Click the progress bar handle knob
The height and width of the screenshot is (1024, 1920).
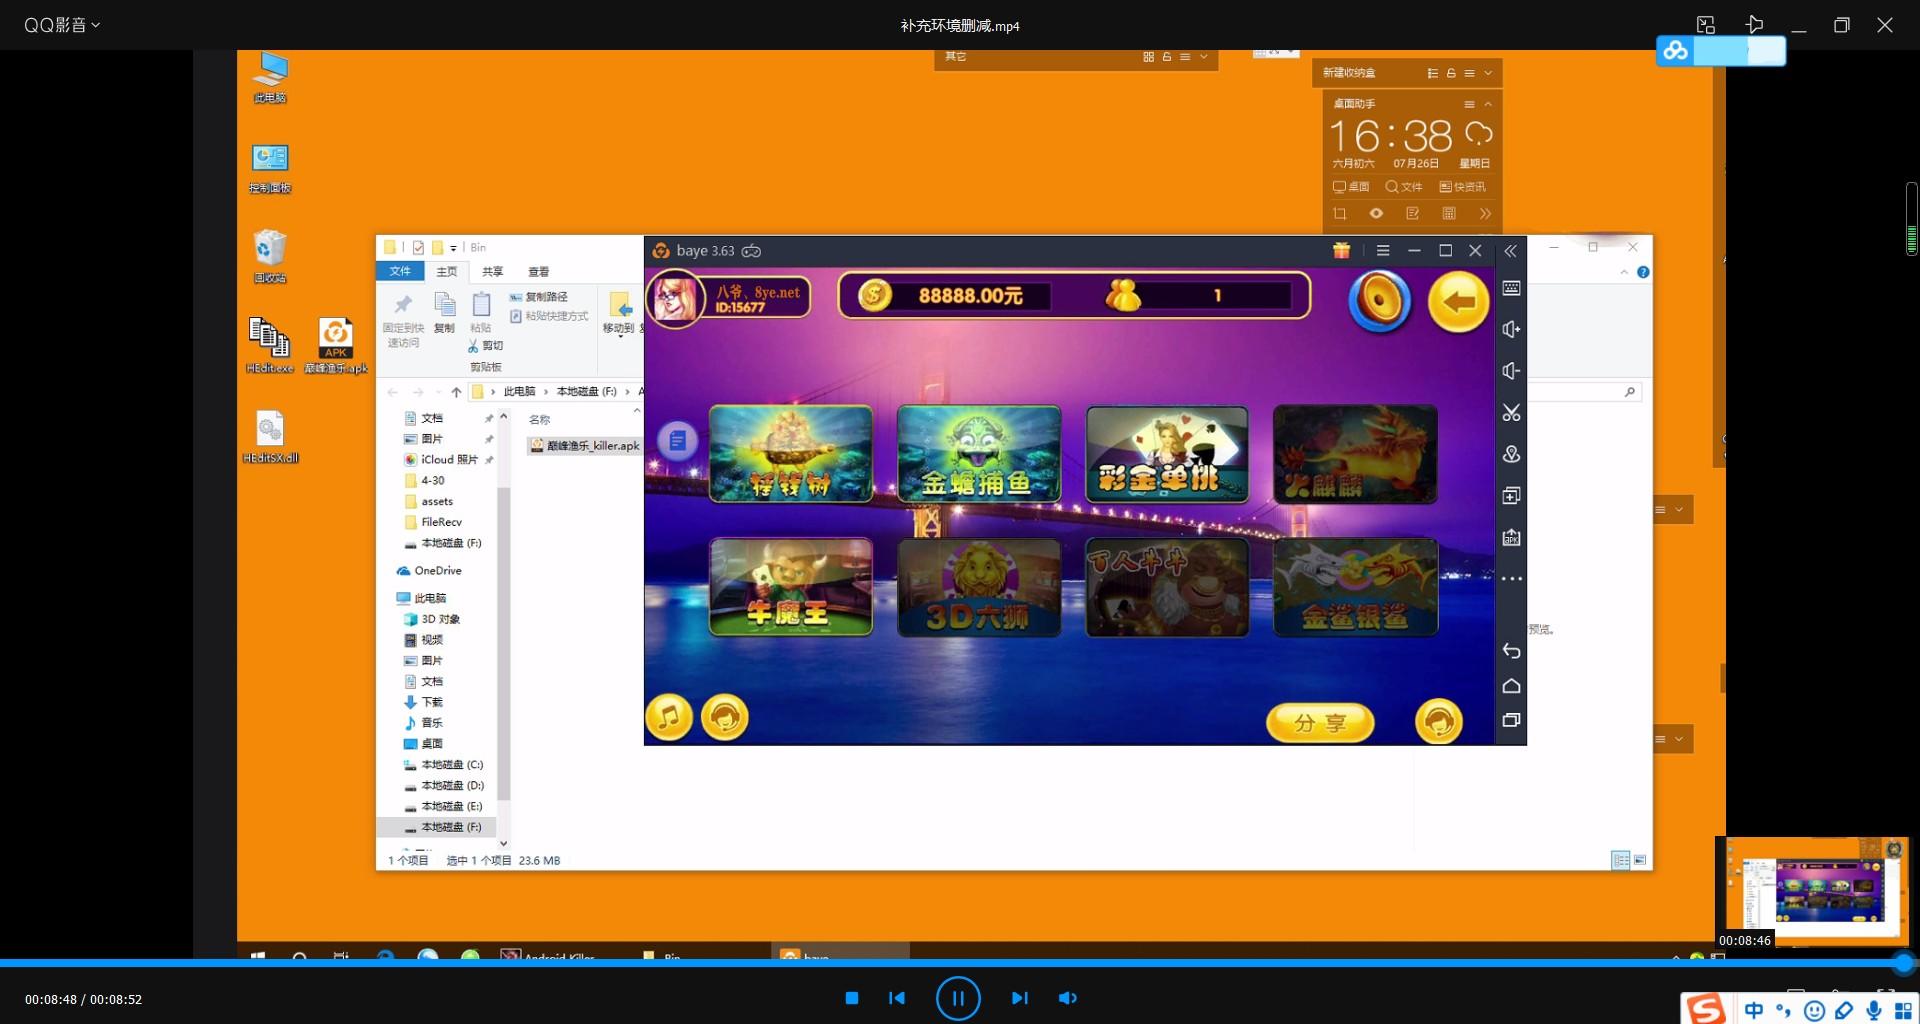pos(1904,963)
